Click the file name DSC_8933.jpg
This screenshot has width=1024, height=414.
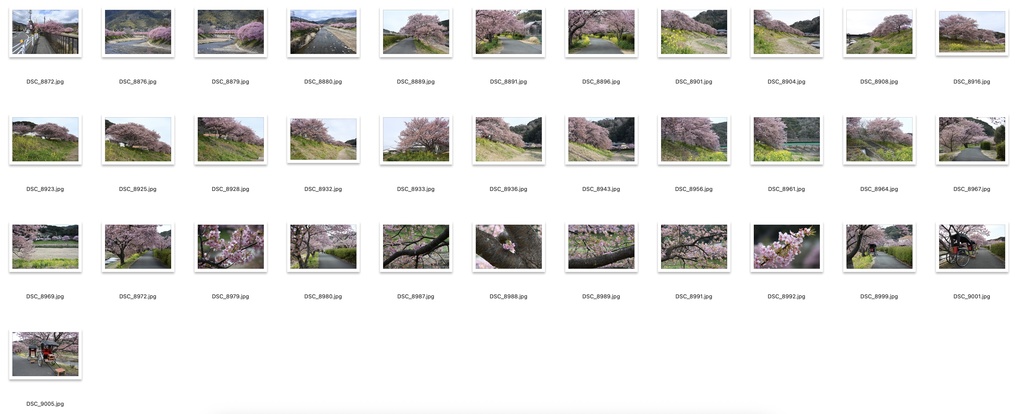click(x=416, y=189)
